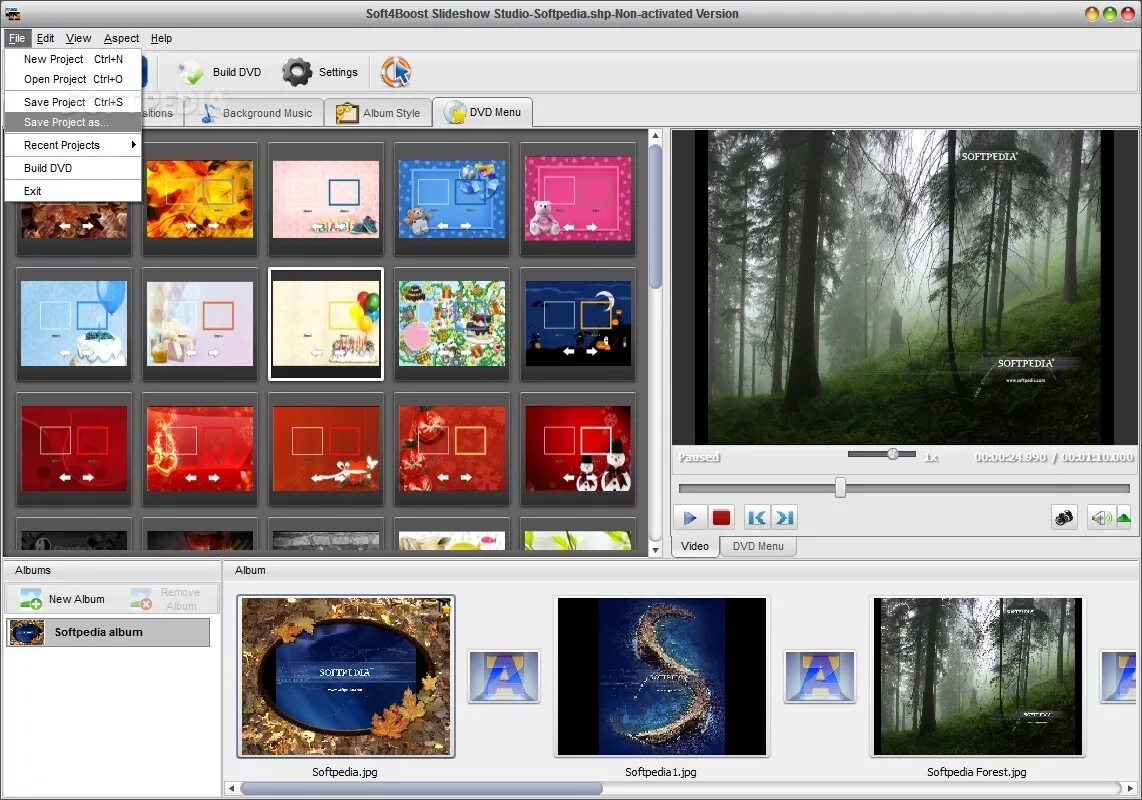The height and width of the screenshot is (800, 1142).
Task: Select green candy party template
Action: coord(452,324)
